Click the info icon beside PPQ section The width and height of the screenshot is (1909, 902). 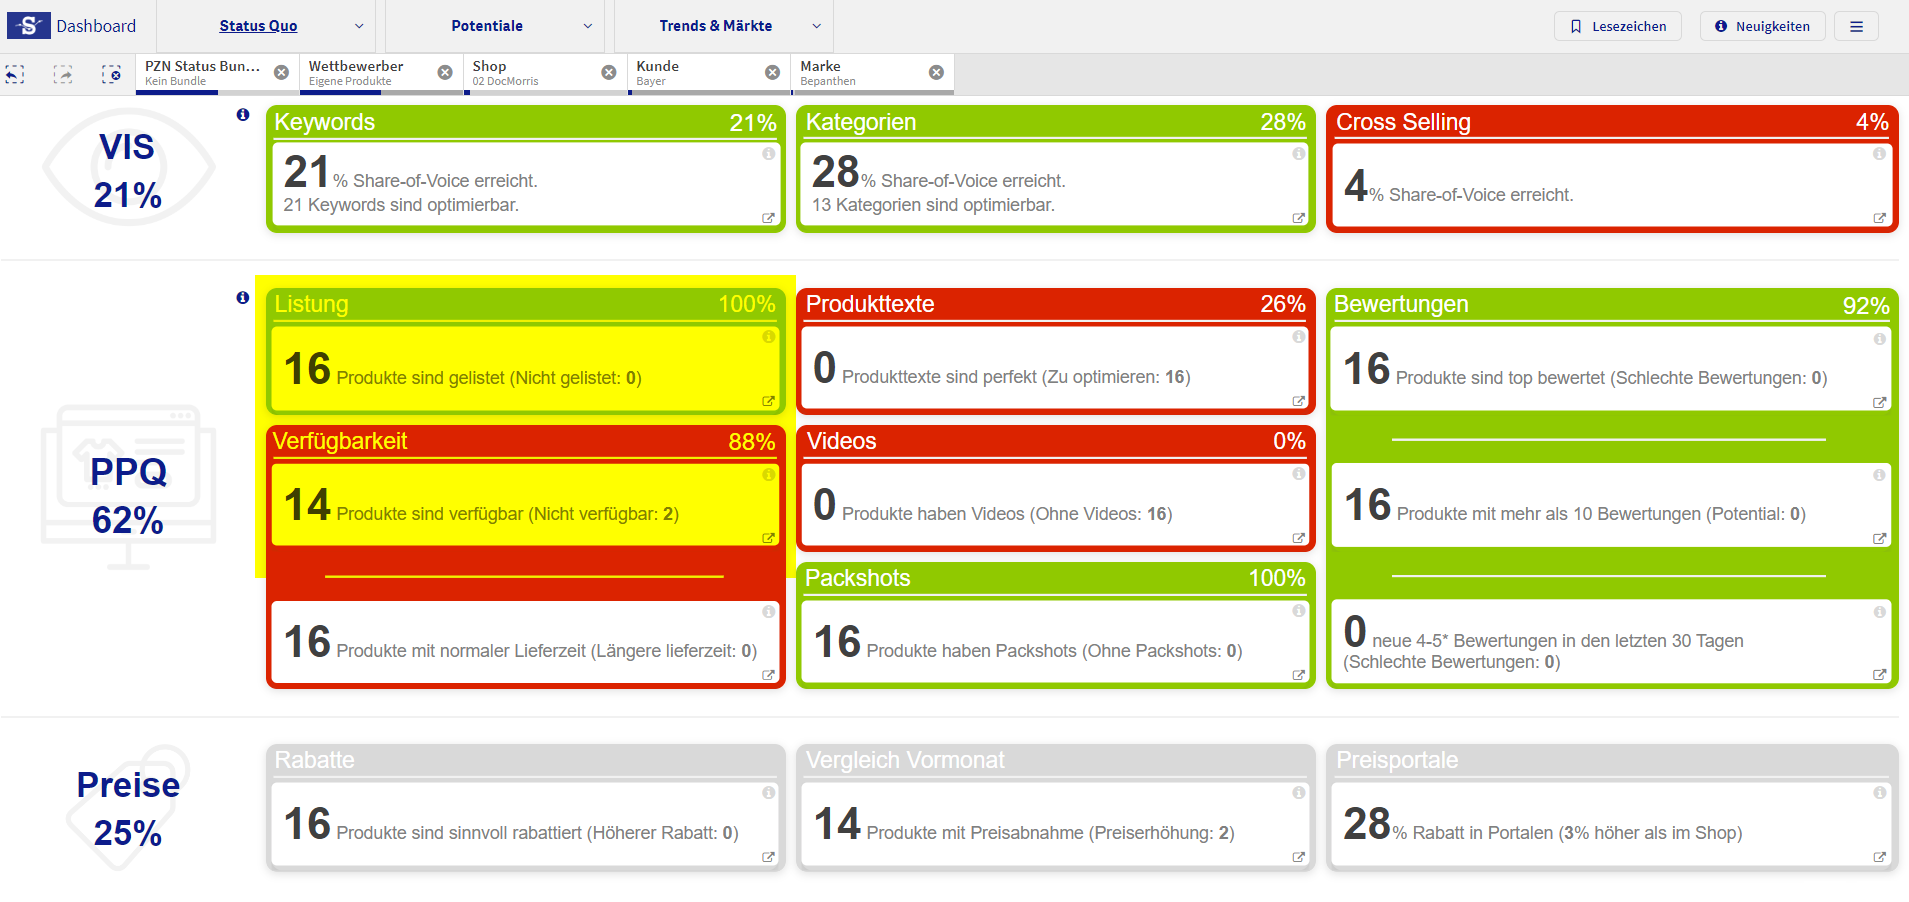[x=243, y=298]
